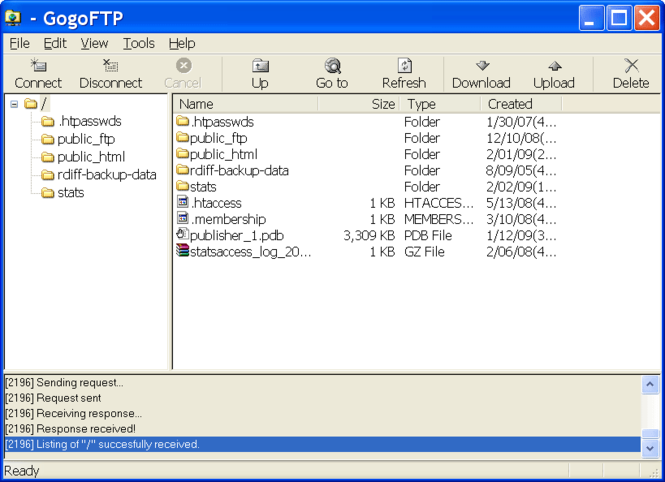Click the GogoFTP title bar app icon
The image size is (665, 482).
[13, 18]
